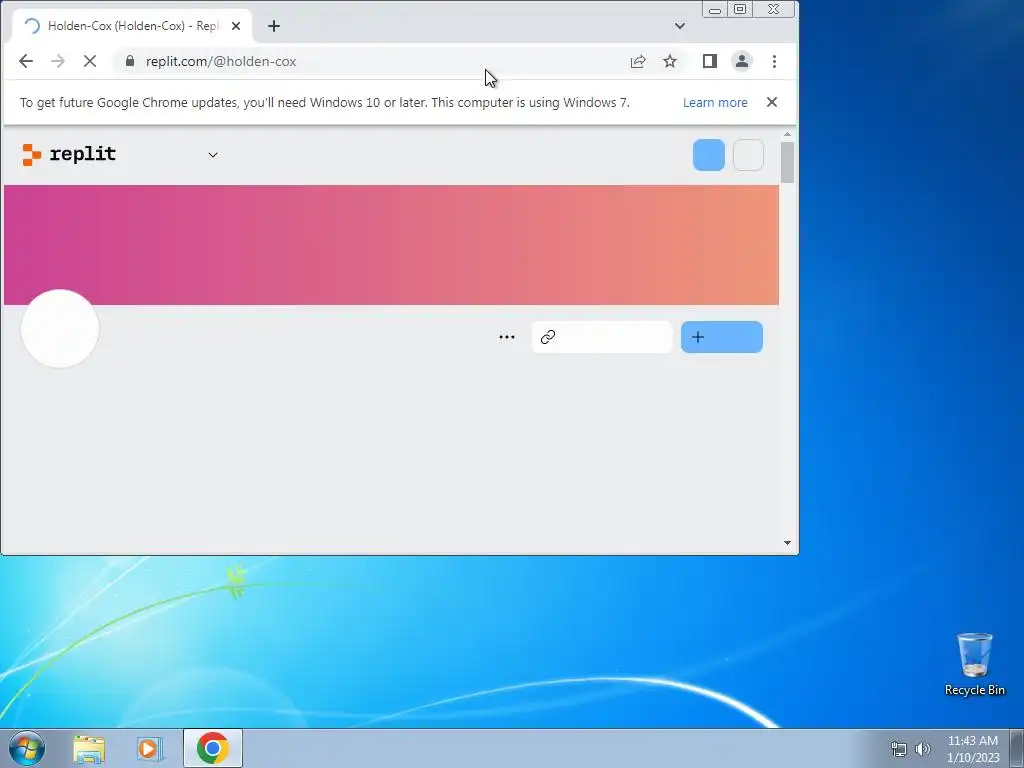Restore down the Chrome window
1024x768 pixels.
[x=740, y=9]
